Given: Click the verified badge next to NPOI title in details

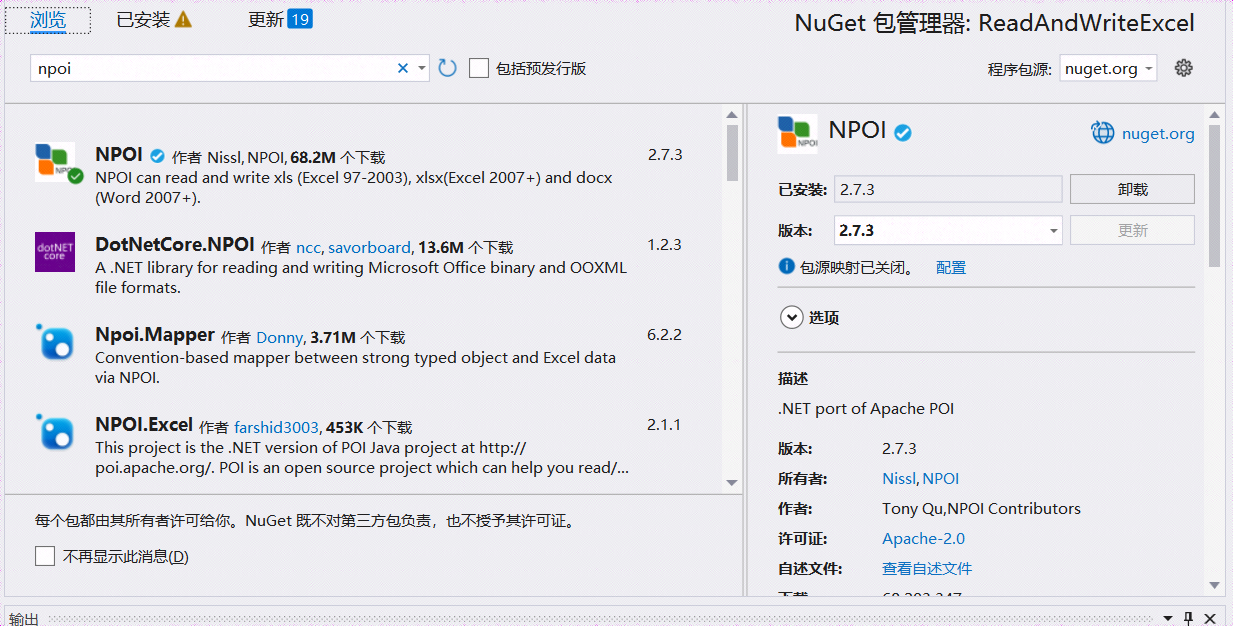Looking at the screenshot, I should pyautogui.click(x=903, y=132).
